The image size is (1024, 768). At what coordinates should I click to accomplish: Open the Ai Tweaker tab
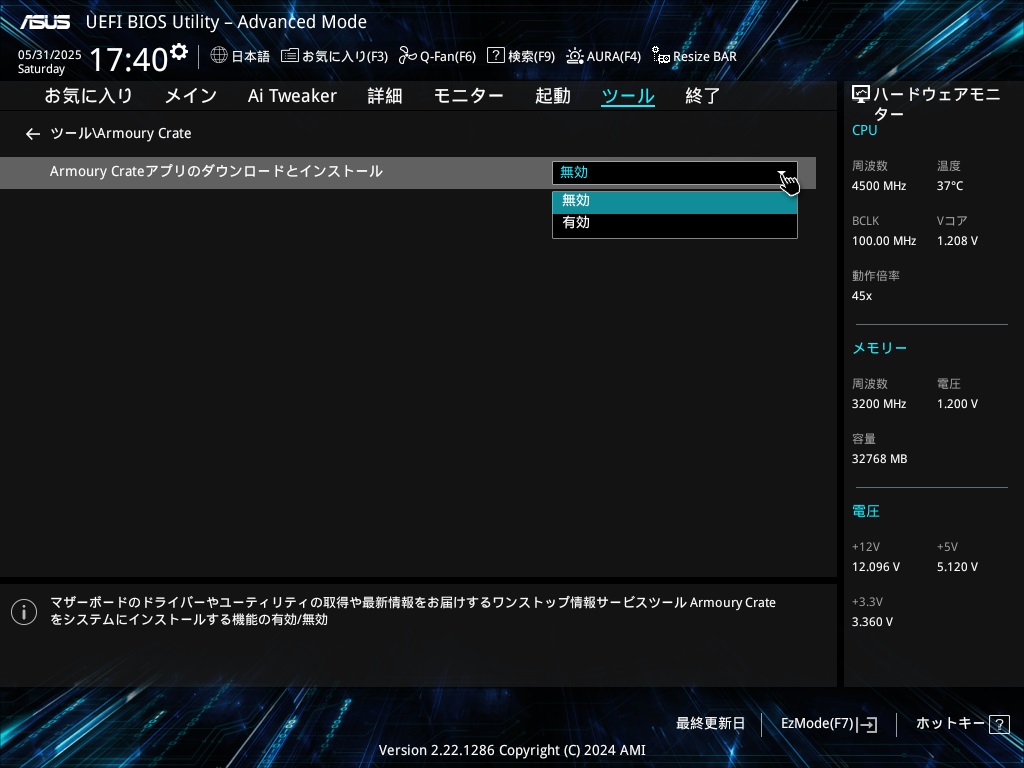(292, 96)
